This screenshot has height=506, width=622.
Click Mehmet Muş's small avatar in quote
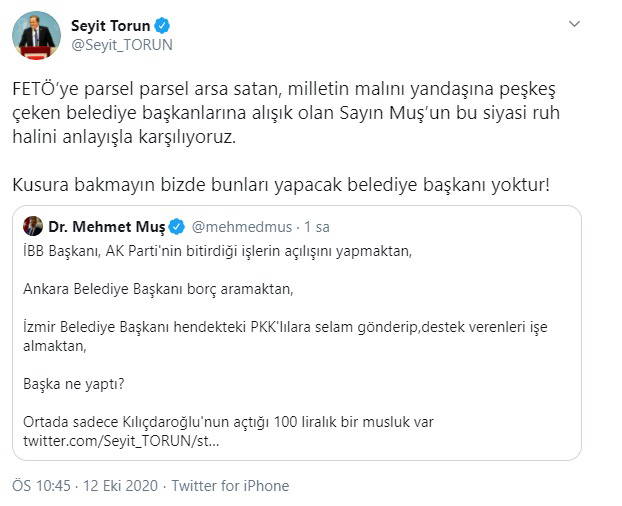point(33,226)
